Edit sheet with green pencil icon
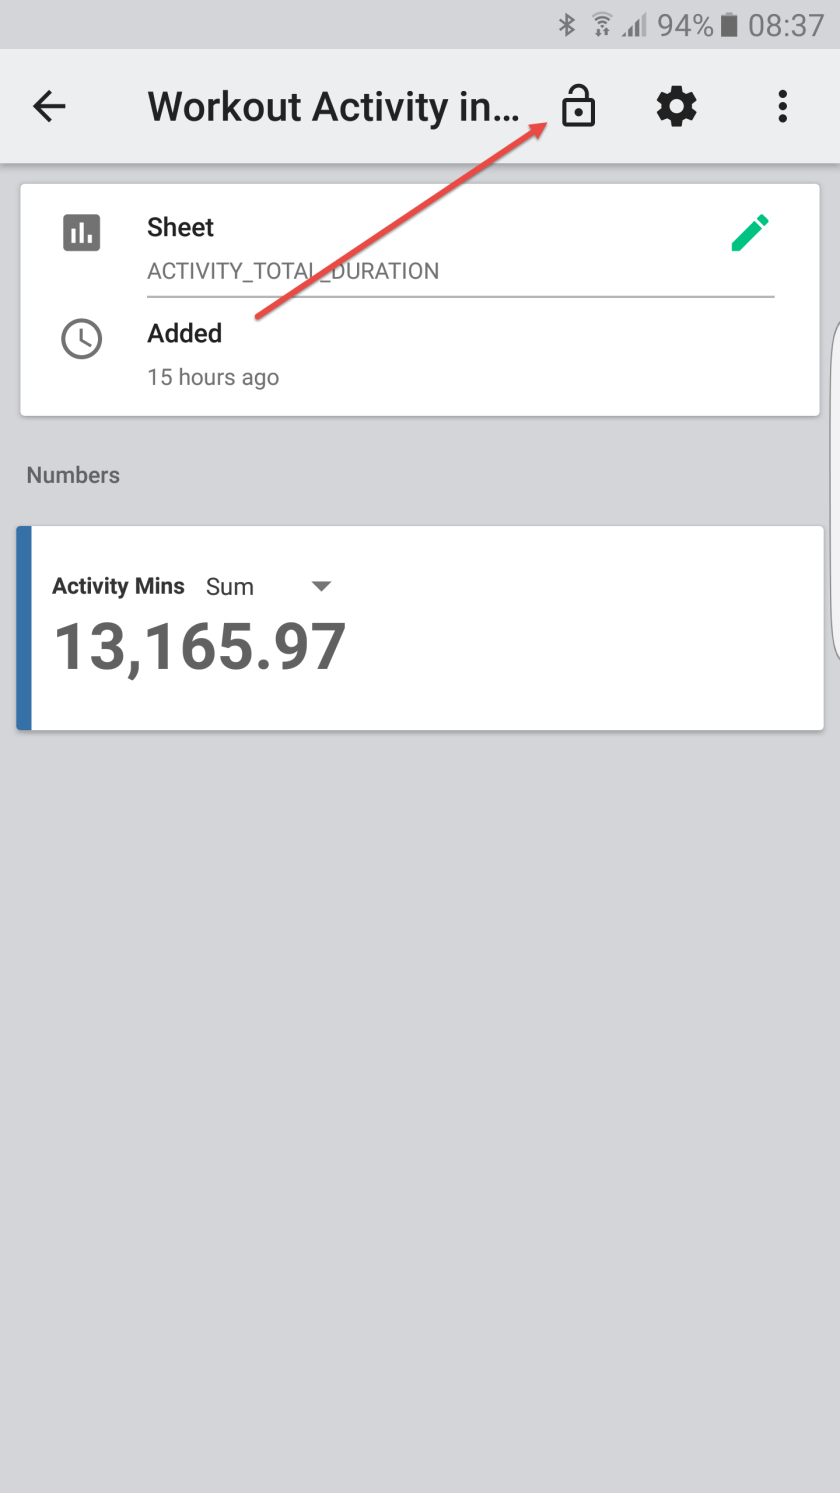This screenshot has height=1493, width=840. pyautogui.click(x=749, y=232)
